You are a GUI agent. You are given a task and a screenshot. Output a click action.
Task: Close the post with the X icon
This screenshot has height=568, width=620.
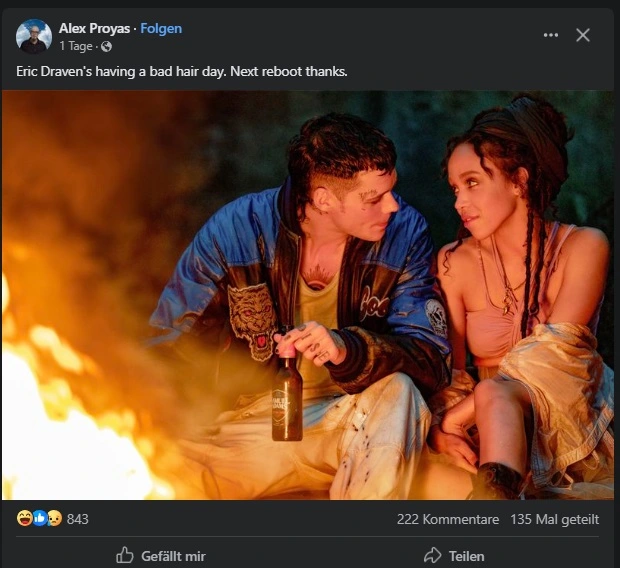point(583,35)
